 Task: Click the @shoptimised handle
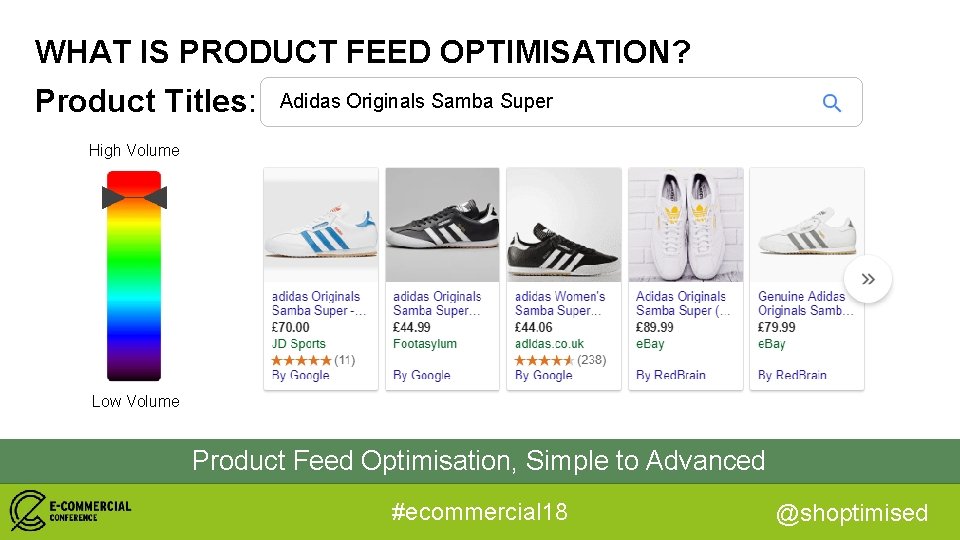[852, 513]
